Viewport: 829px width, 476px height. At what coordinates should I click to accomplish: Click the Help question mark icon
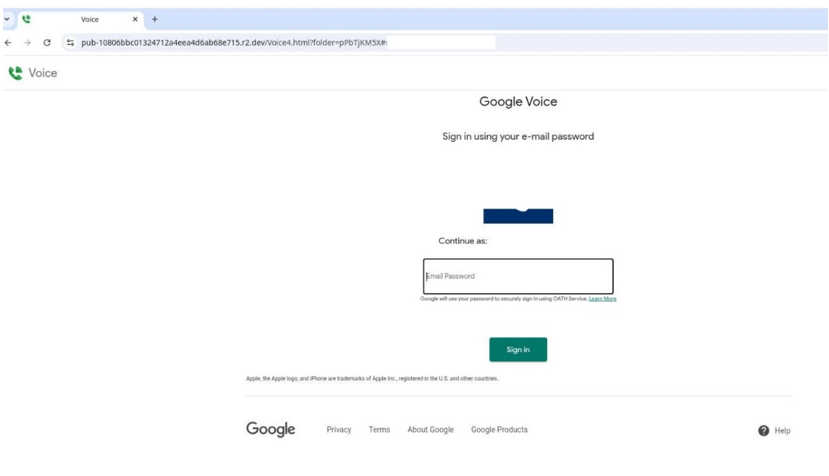coord(764,430)
